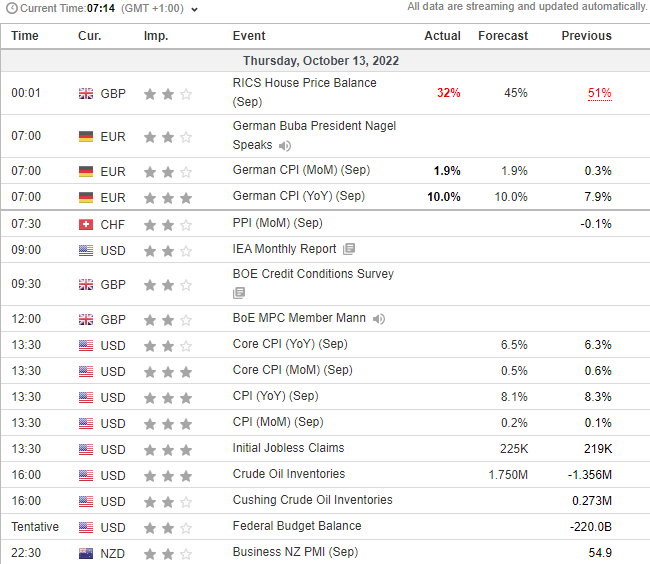650x564 pixels.
Task: Click the red underlined 51% previous value
Action: click(x=599, y=93)
